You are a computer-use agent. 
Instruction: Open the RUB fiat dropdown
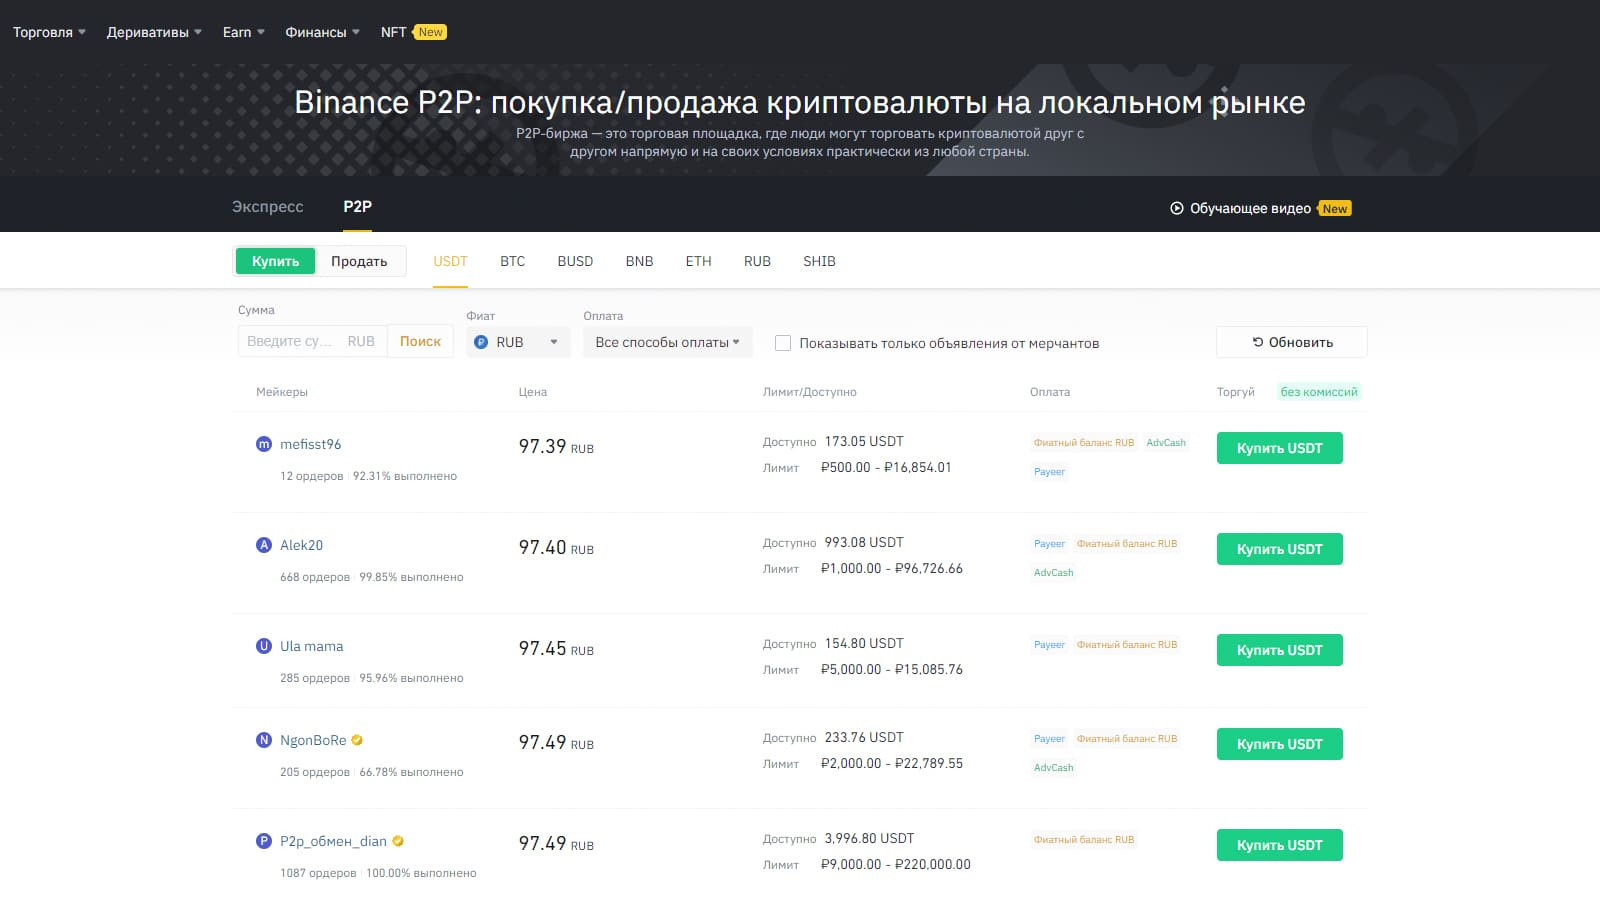pos(518,342)
